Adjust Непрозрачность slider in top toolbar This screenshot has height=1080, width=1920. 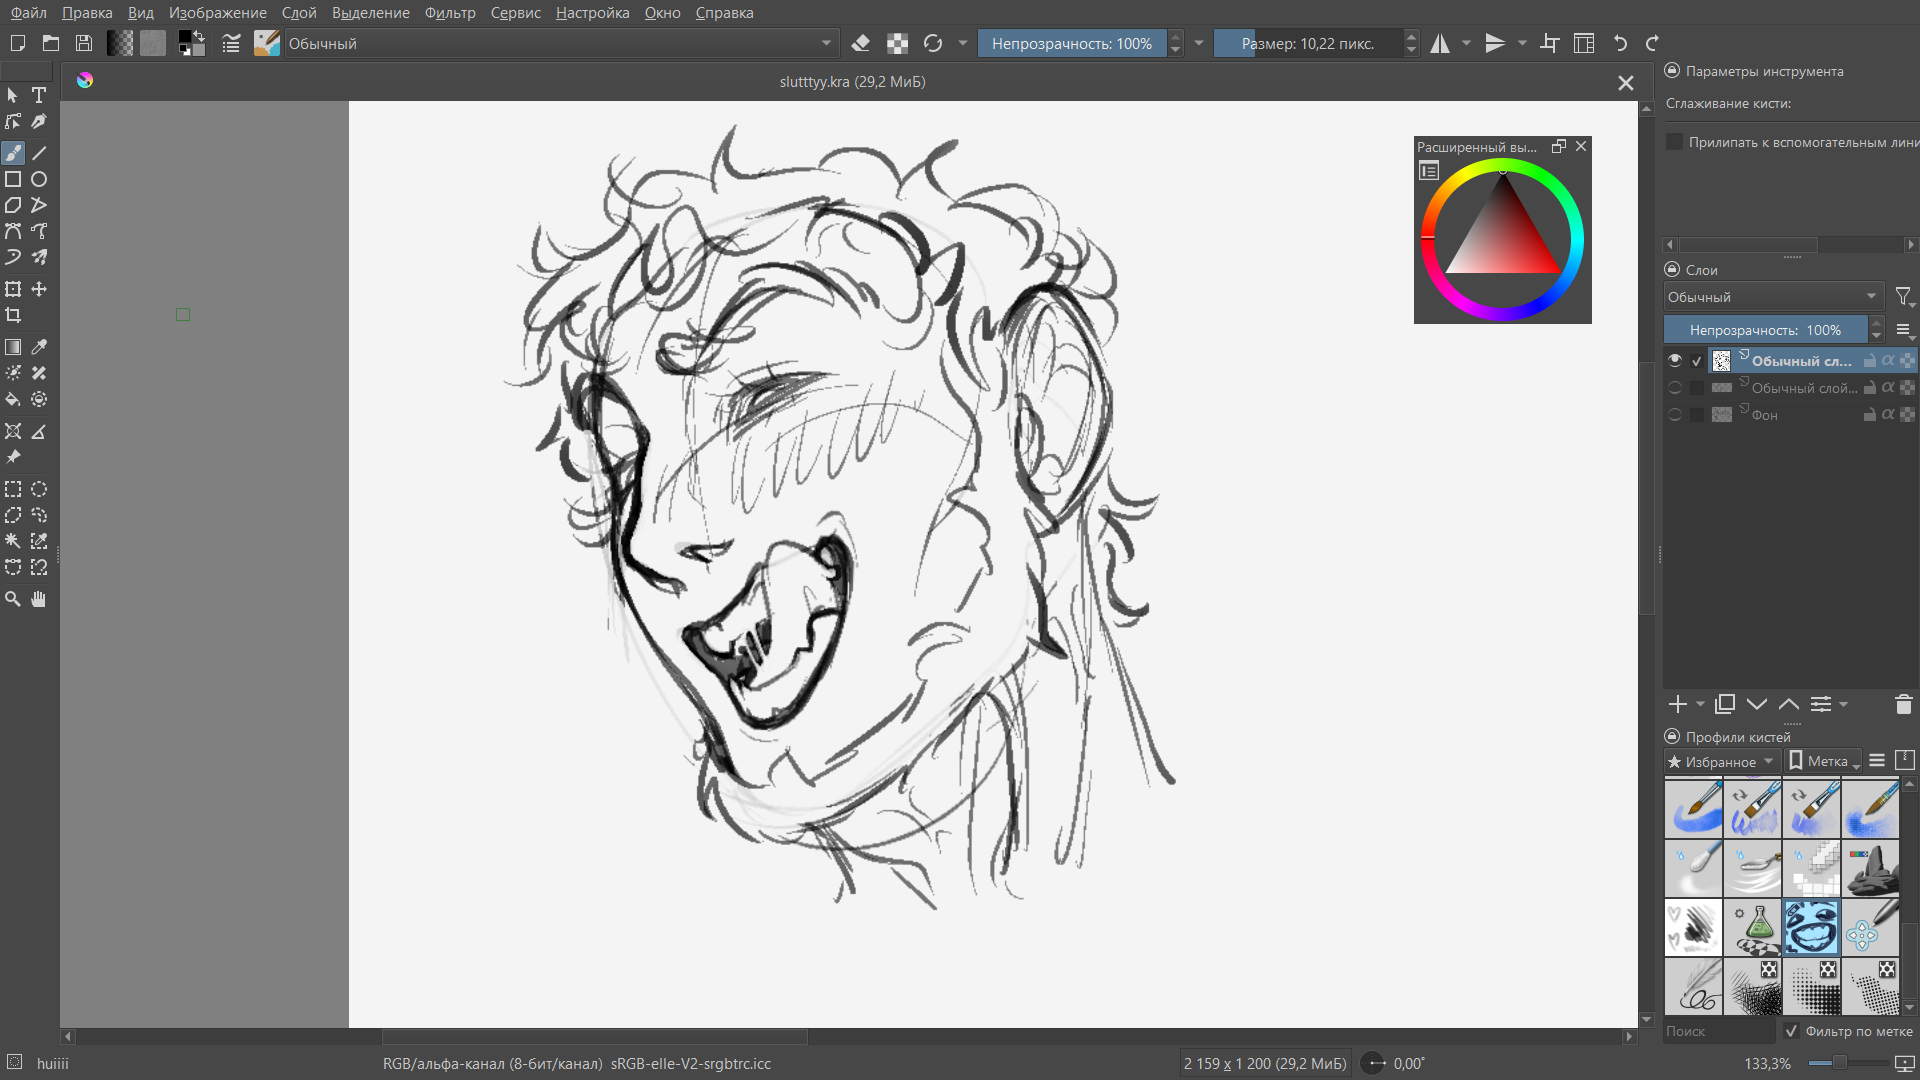pos(1070,43)
